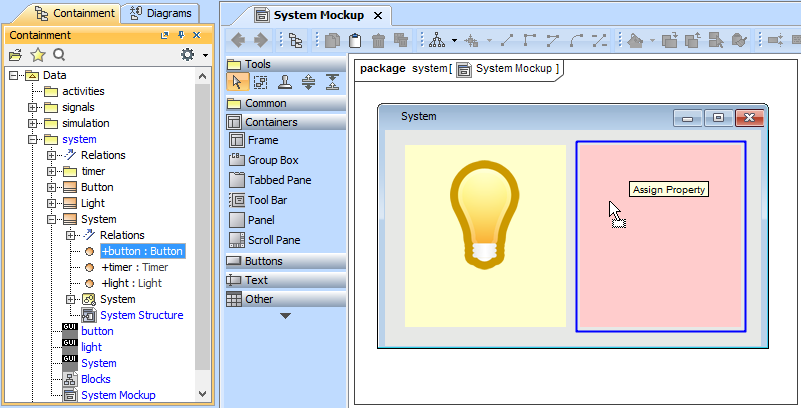Switch to the Diagrams tab
This screenshot has height=408, width=801.
161,13
